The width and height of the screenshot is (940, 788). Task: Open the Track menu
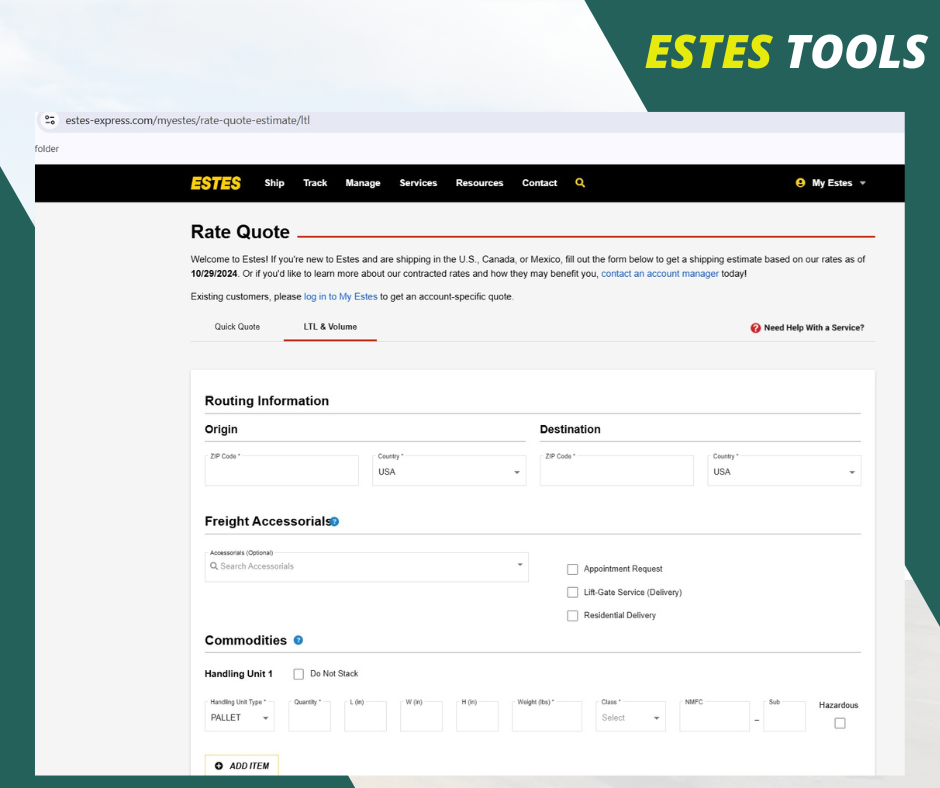(x=315, y=183)
